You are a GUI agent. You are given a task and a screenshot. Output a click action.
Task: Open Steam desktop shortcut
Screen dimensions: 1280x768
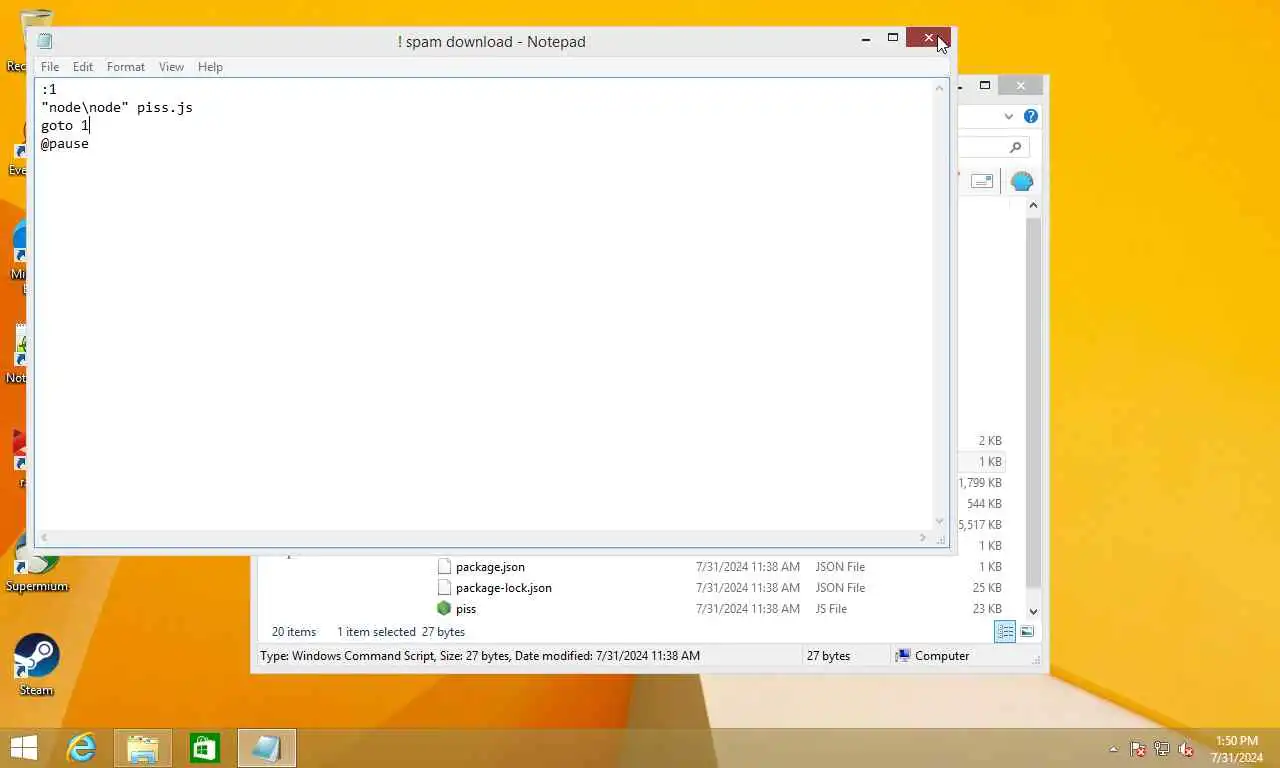(36, 664)
